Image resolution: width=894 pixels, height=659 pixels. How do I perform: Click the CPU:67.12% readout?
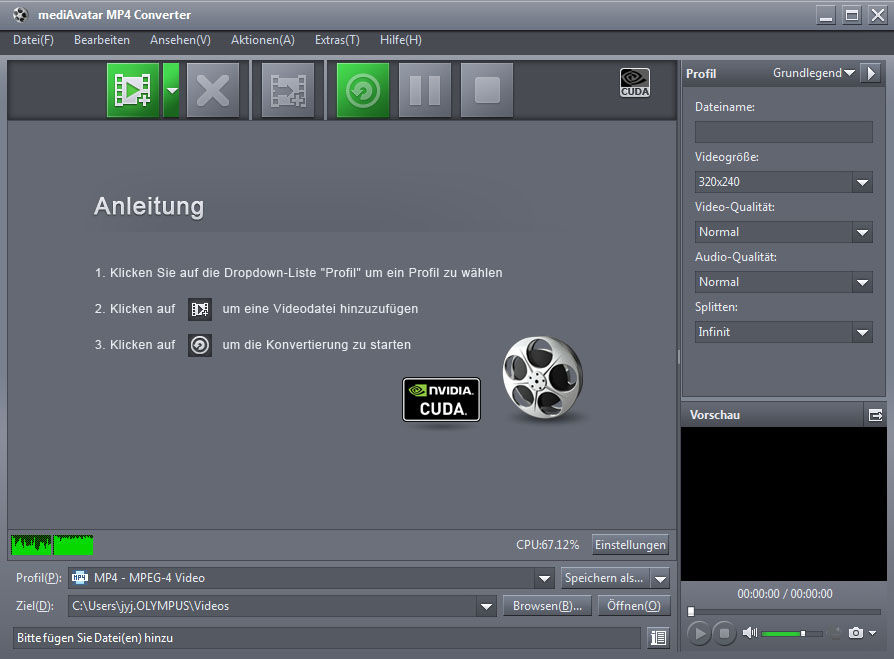547,545
